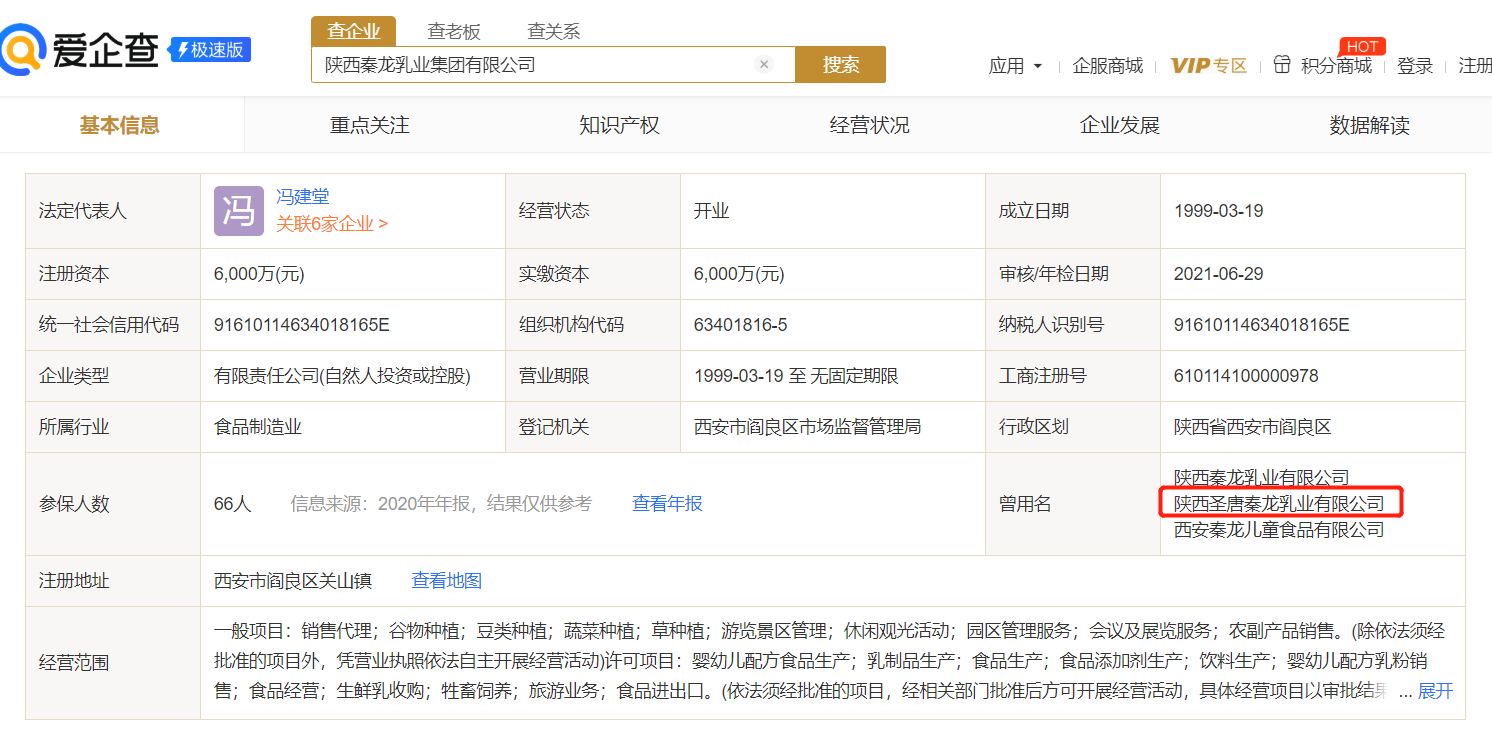Click the 搜索 search button

[841, 63]
